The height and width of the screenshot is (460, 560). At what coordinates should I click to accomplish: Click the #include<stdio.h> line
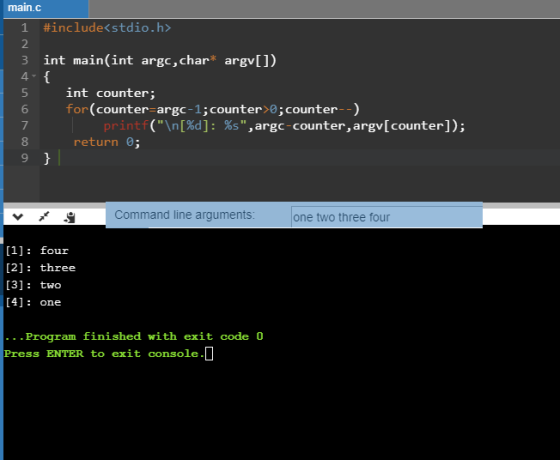pos(107,28)
